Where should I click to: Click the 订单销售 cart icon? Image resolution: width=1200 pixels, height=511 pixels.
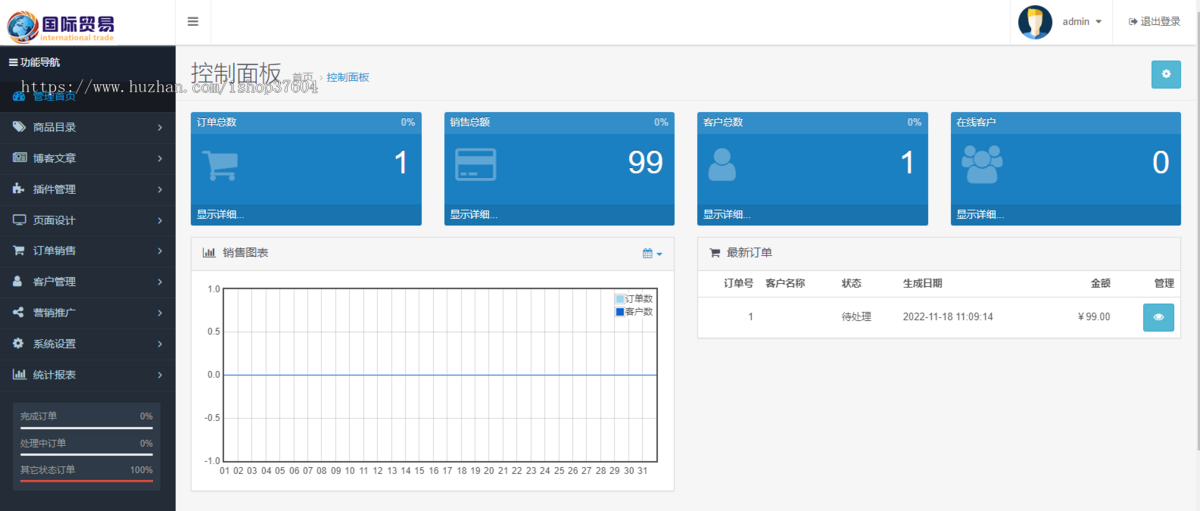tap(18, 251)
